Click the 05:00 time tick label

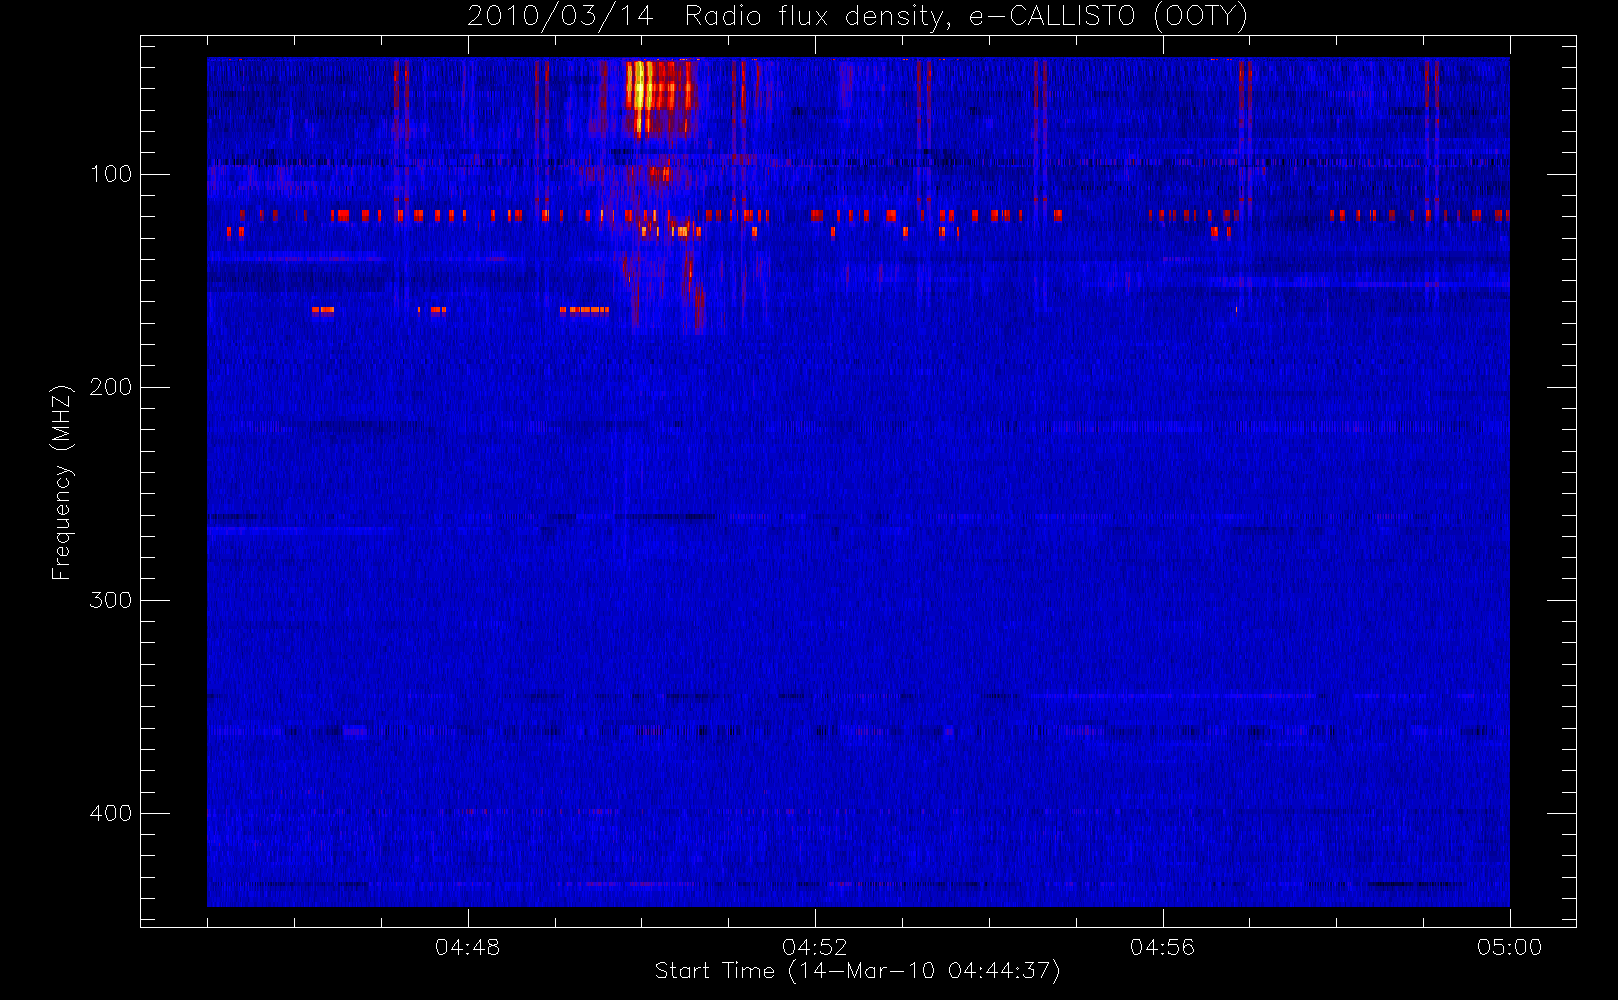[1509, 947]
